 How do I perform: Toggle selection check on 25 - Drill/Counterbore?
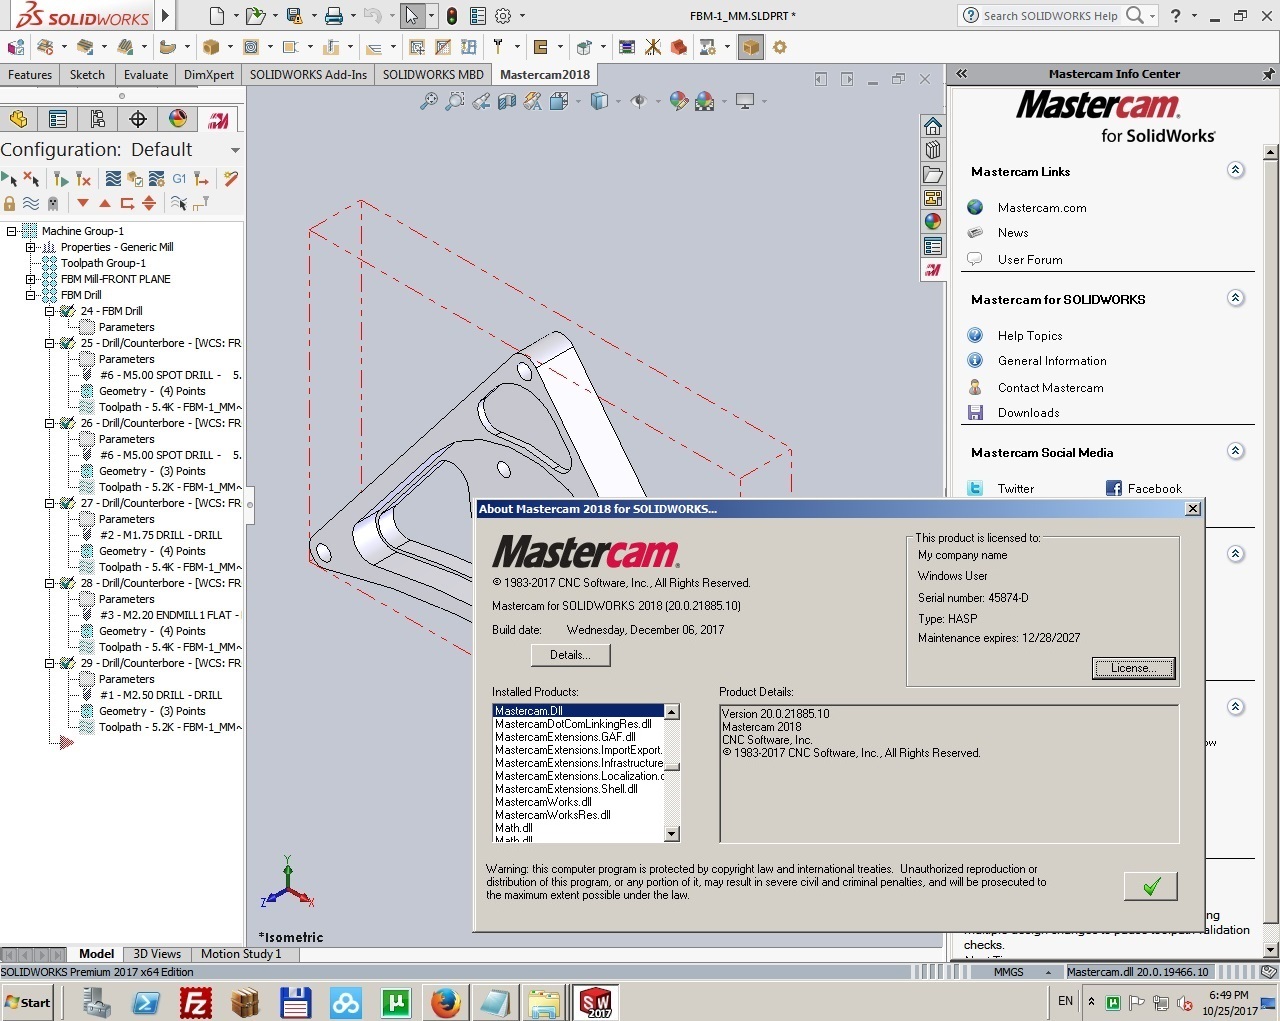68,343
